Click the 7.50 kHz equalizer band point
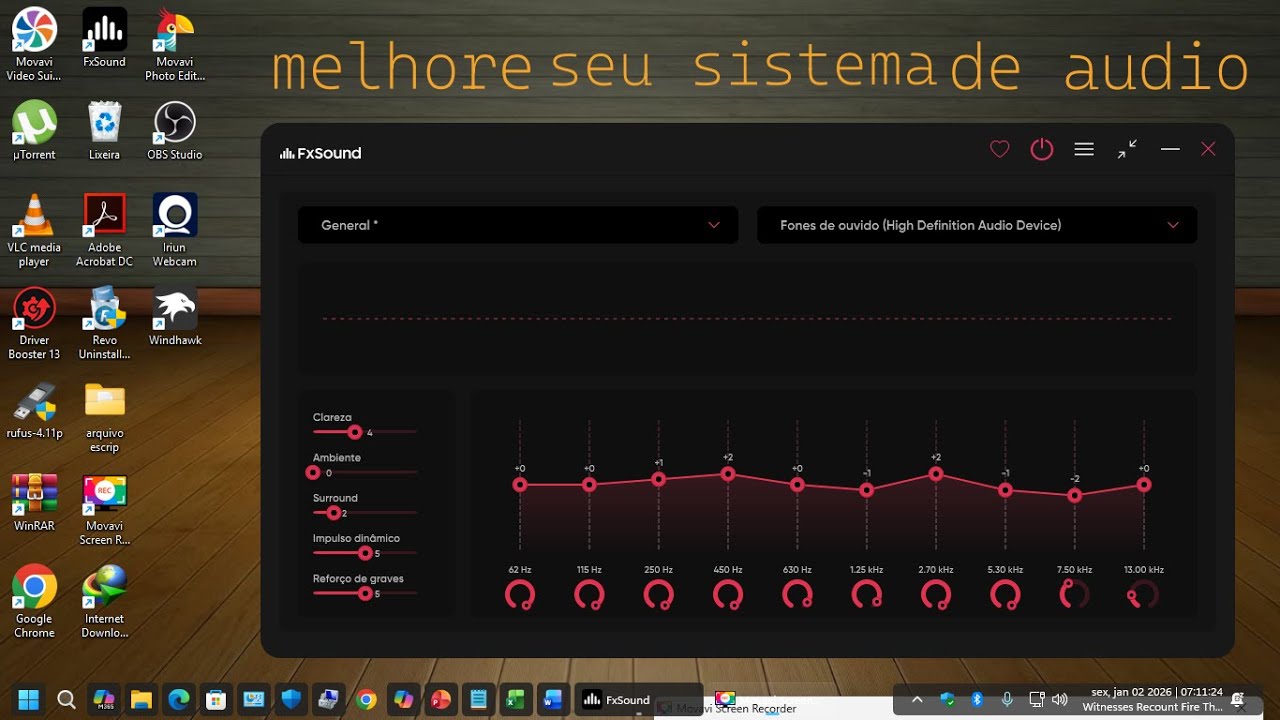Viewport: 1280px width, 720px height. point(1075,495)
